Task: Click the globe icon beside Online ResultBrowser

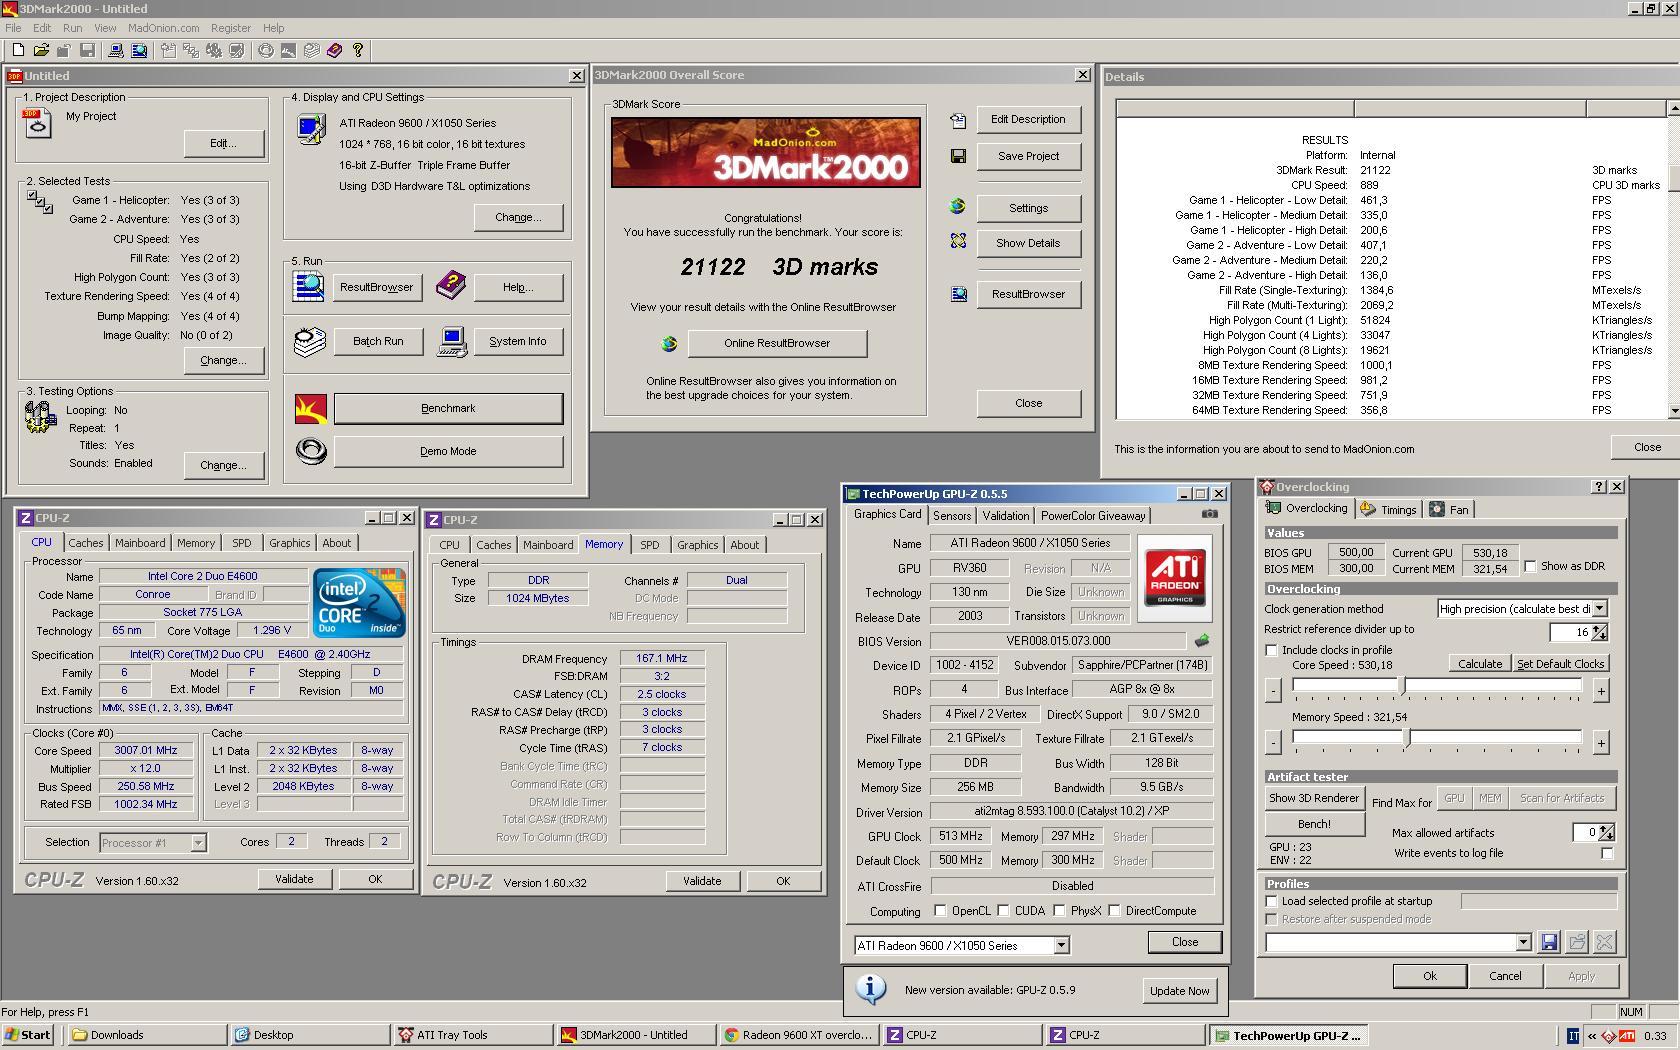Action: tap(669, 344)
